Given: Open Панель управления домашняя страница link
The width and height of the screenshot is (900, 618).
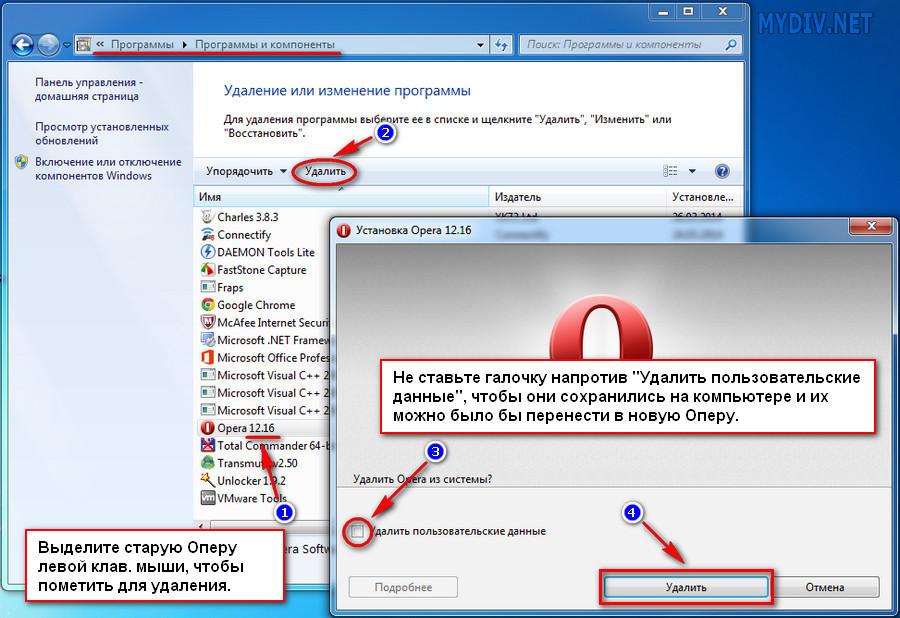Looking at the screenshot, I should click(x=89, y=90).
